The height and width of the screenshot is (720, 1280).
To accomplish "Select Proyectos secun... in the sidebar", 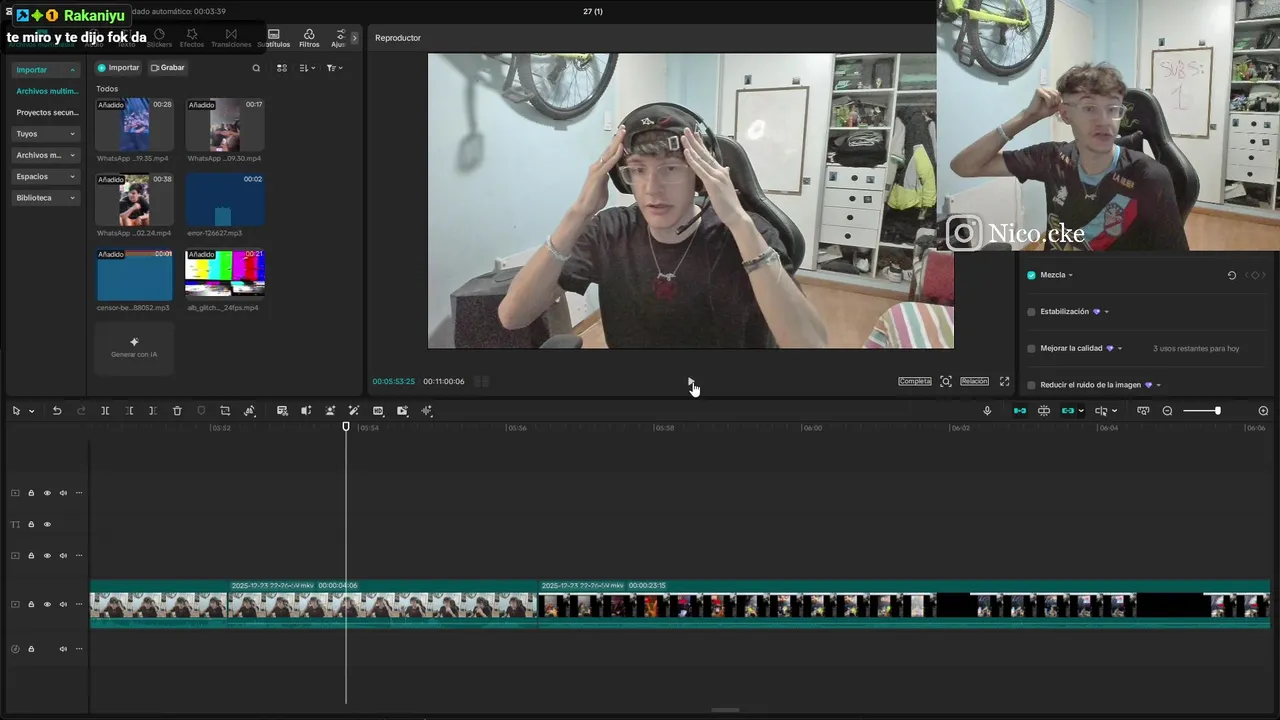I will [47, 113].
